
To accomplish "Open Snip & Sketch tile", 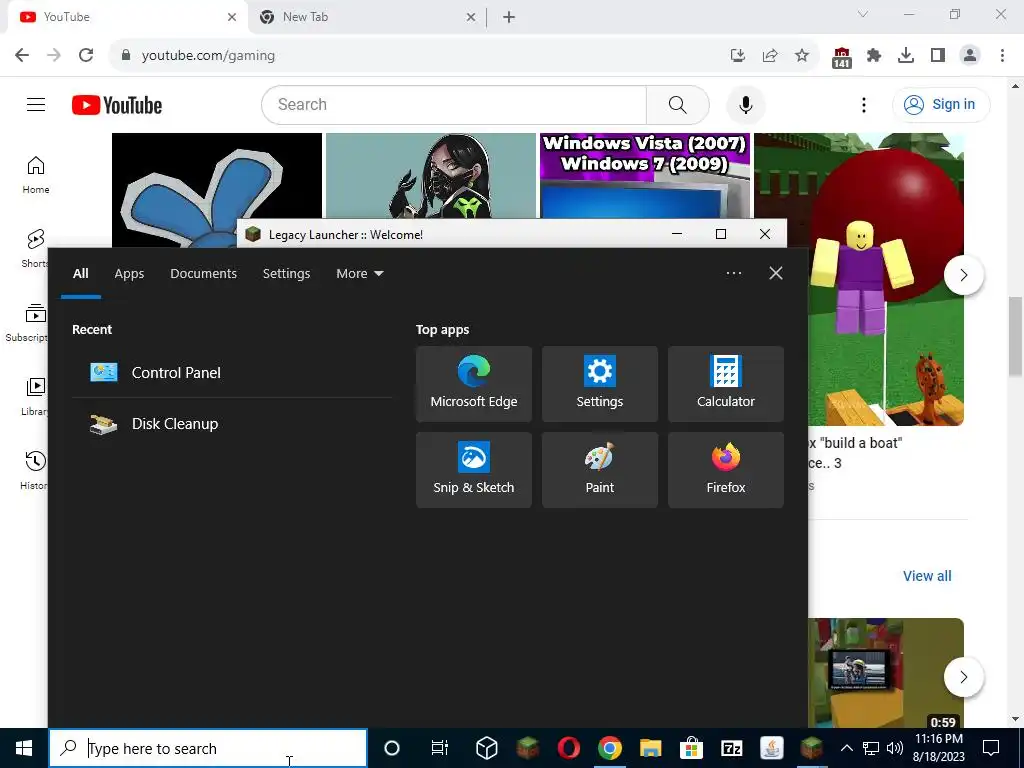I will coord(473,470).
